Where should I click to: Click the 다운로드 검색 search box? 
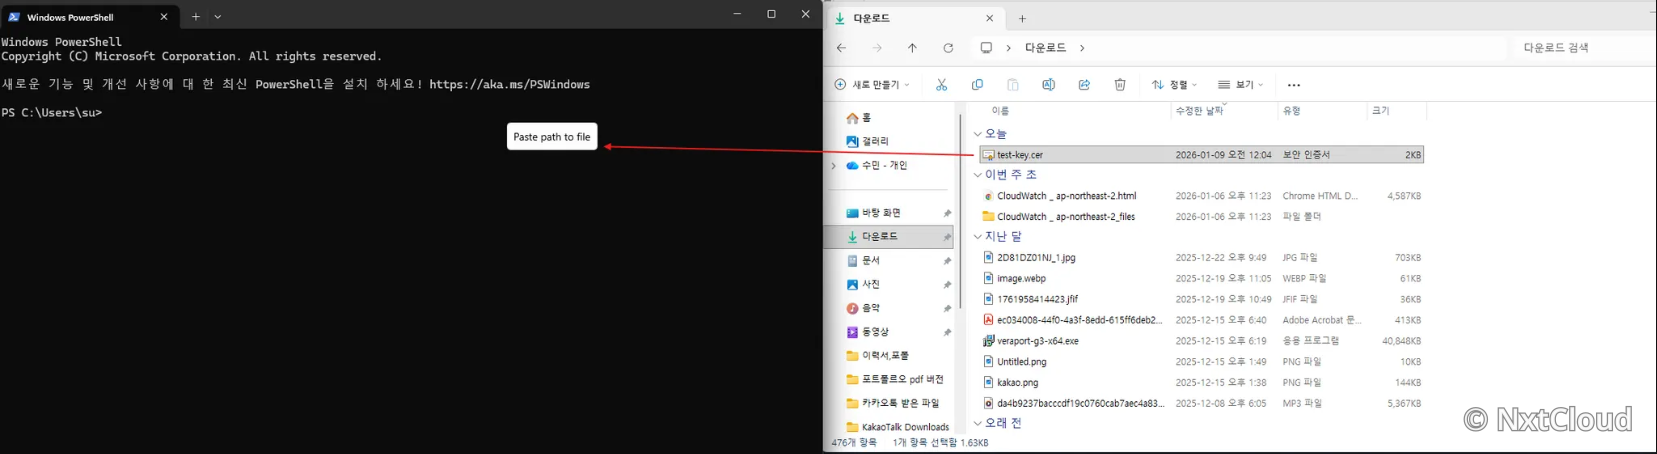[x=1580, y=48]
